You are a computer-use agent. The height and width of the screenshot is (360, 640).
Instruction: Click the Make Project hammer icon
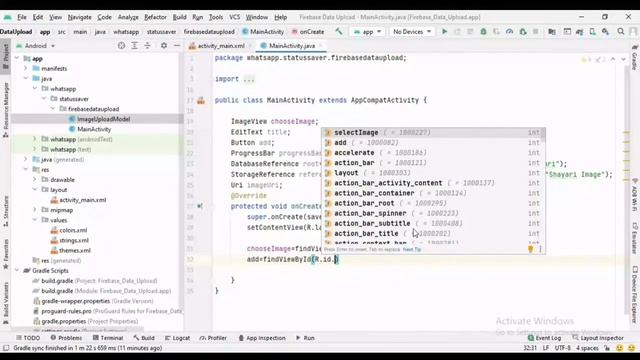coord(339,31)
